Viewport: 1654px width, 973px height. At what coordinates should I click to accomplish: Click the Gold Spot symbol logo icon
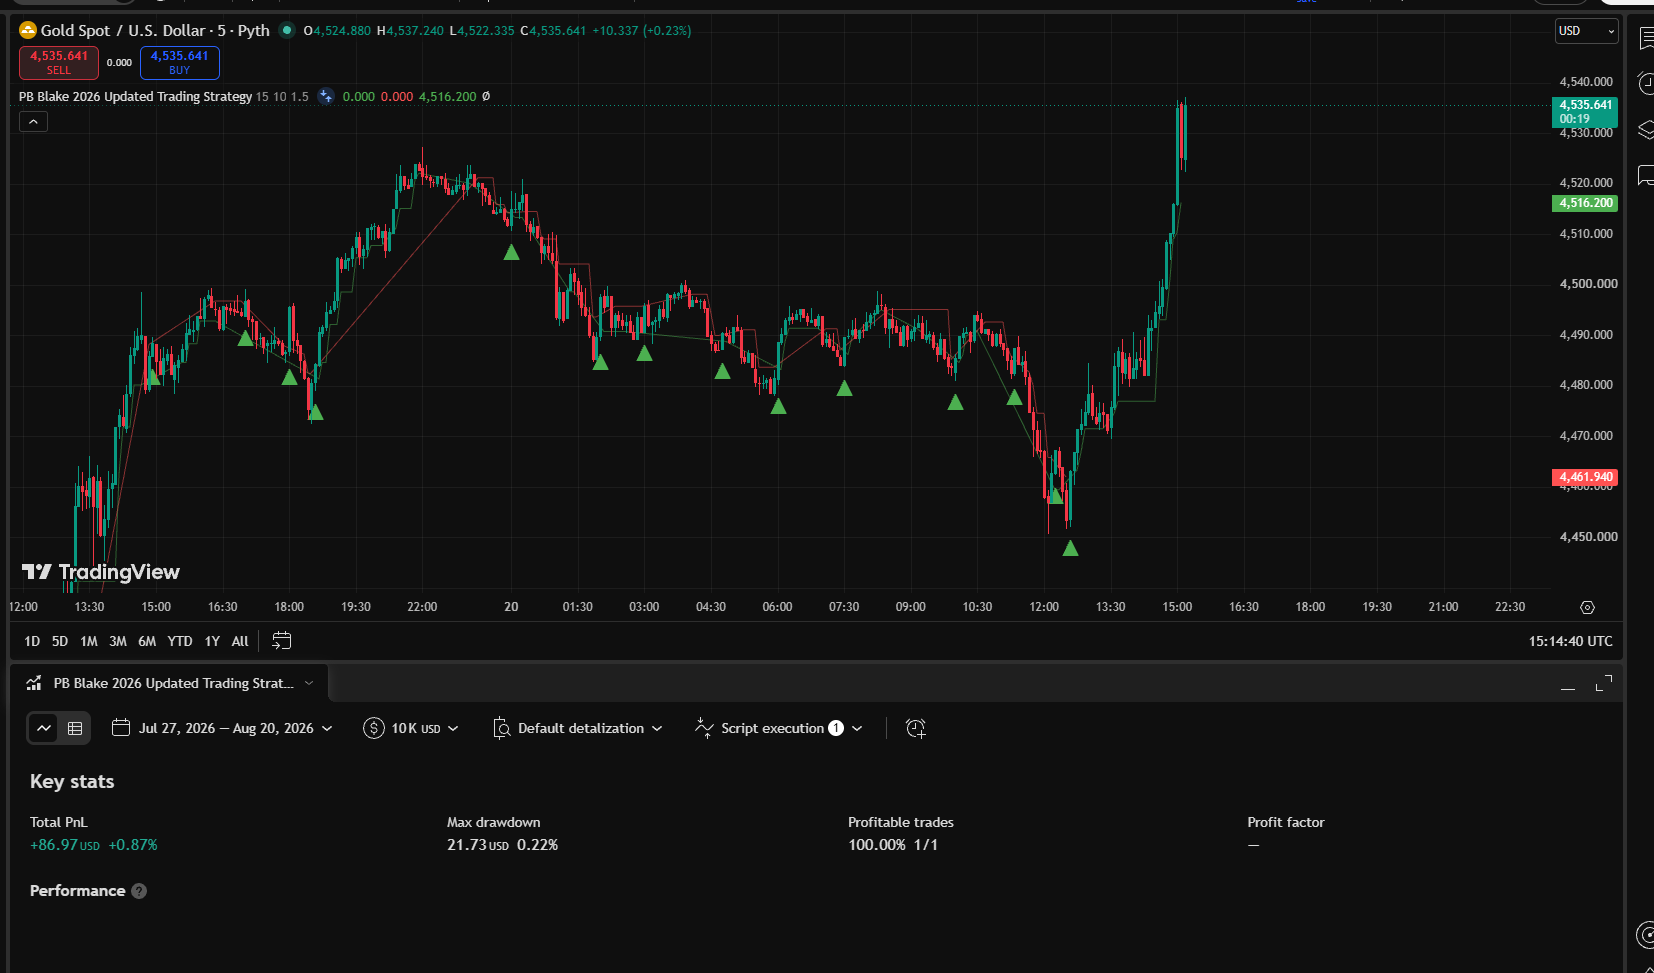[x=28, y=30]
